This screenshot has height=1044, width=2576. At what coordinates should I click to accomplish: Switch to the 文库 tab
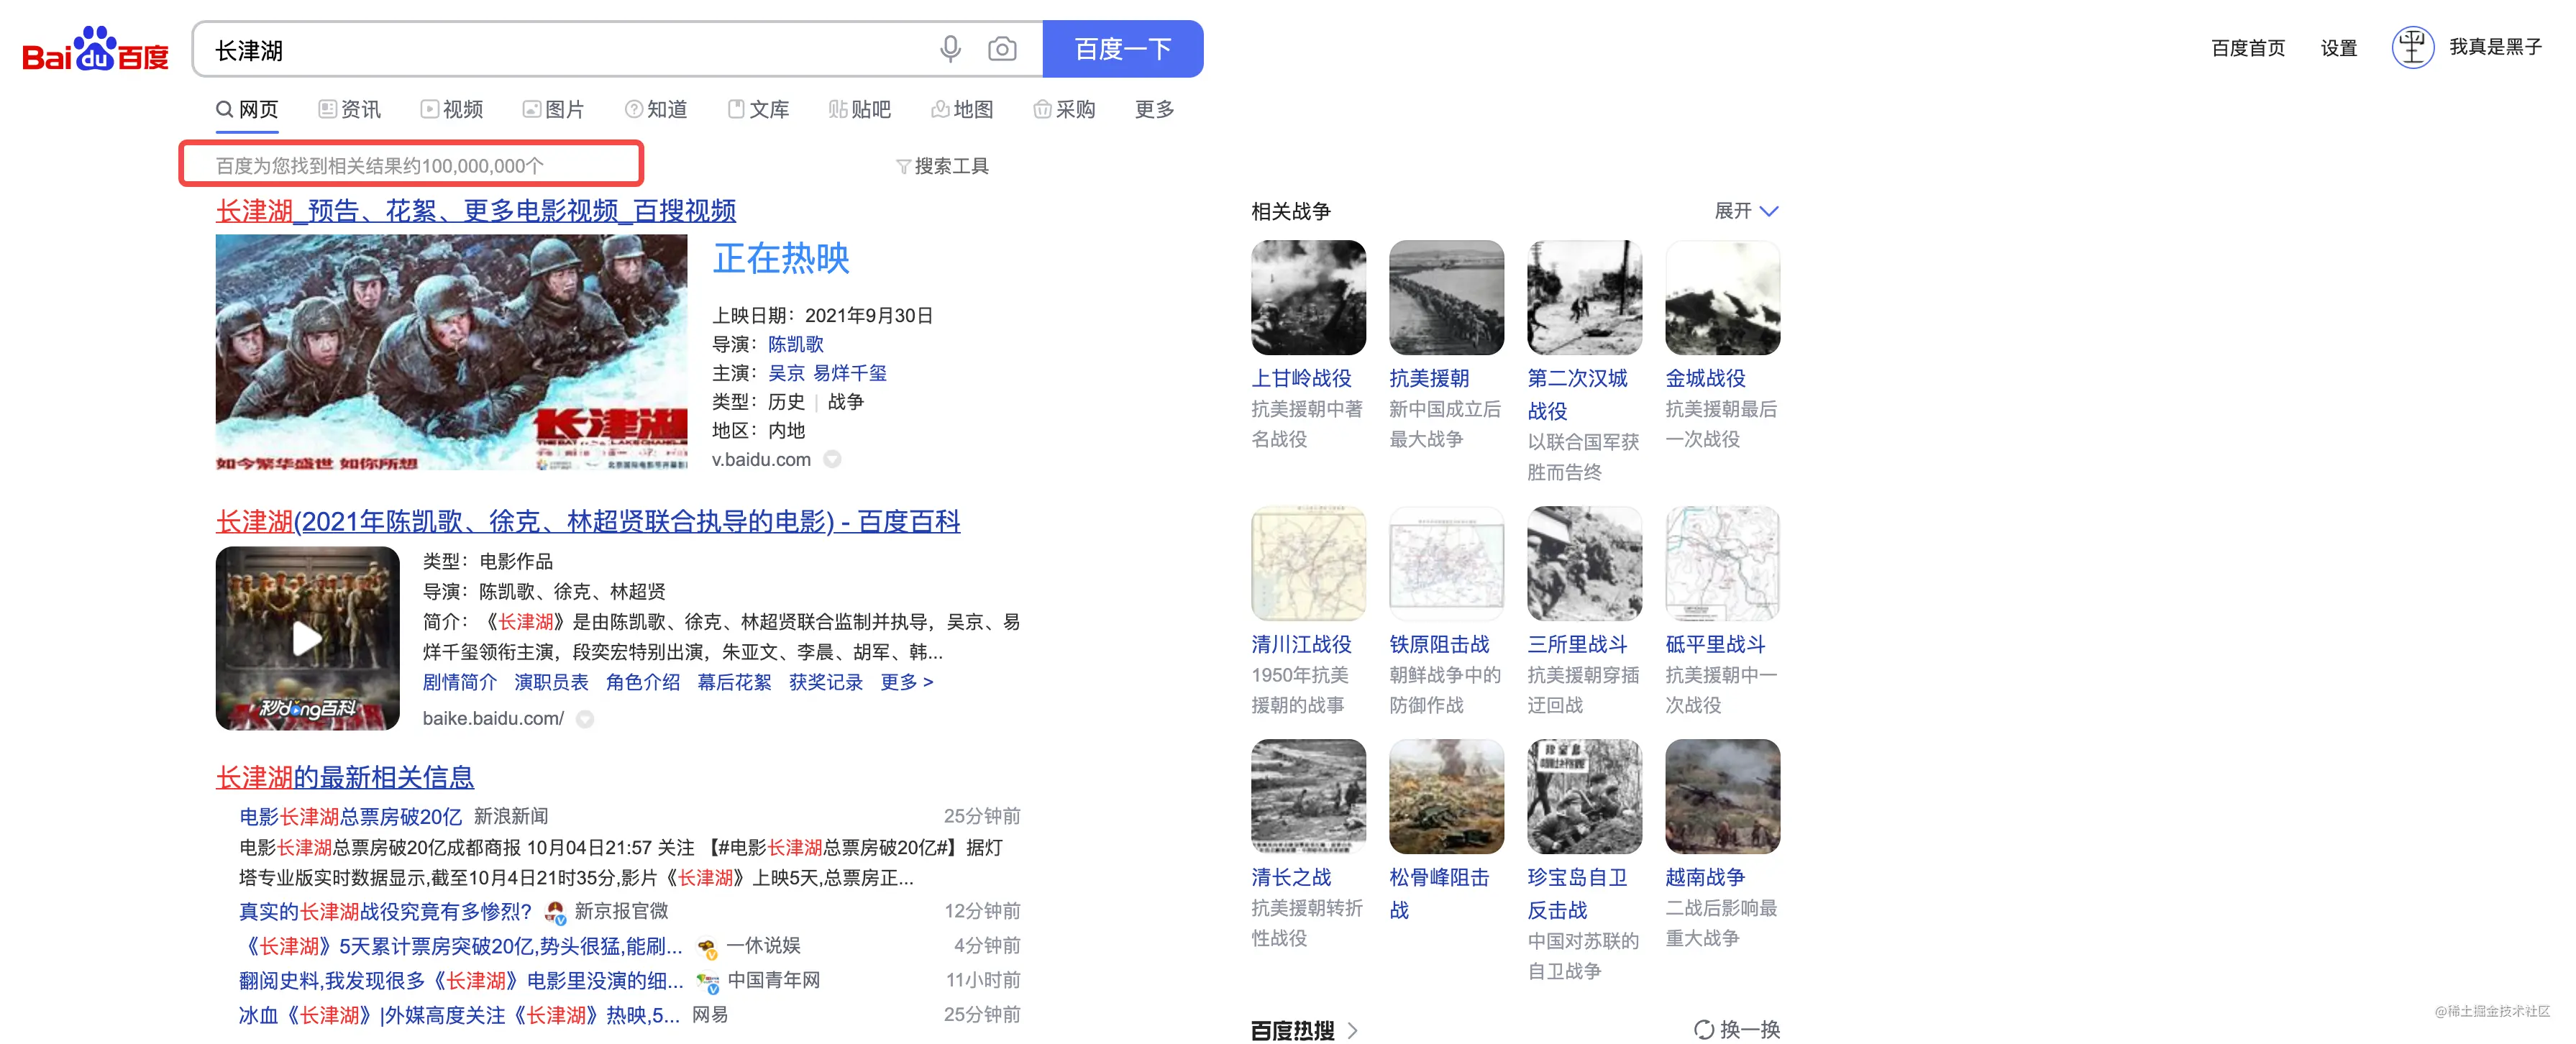click(x=758, y=109)
